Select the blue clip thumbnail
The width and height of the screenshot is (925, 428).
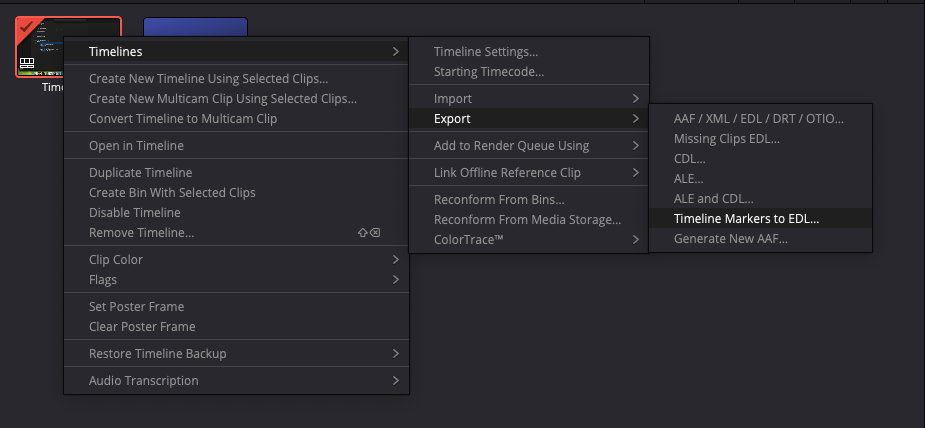(x=195, y=28)
